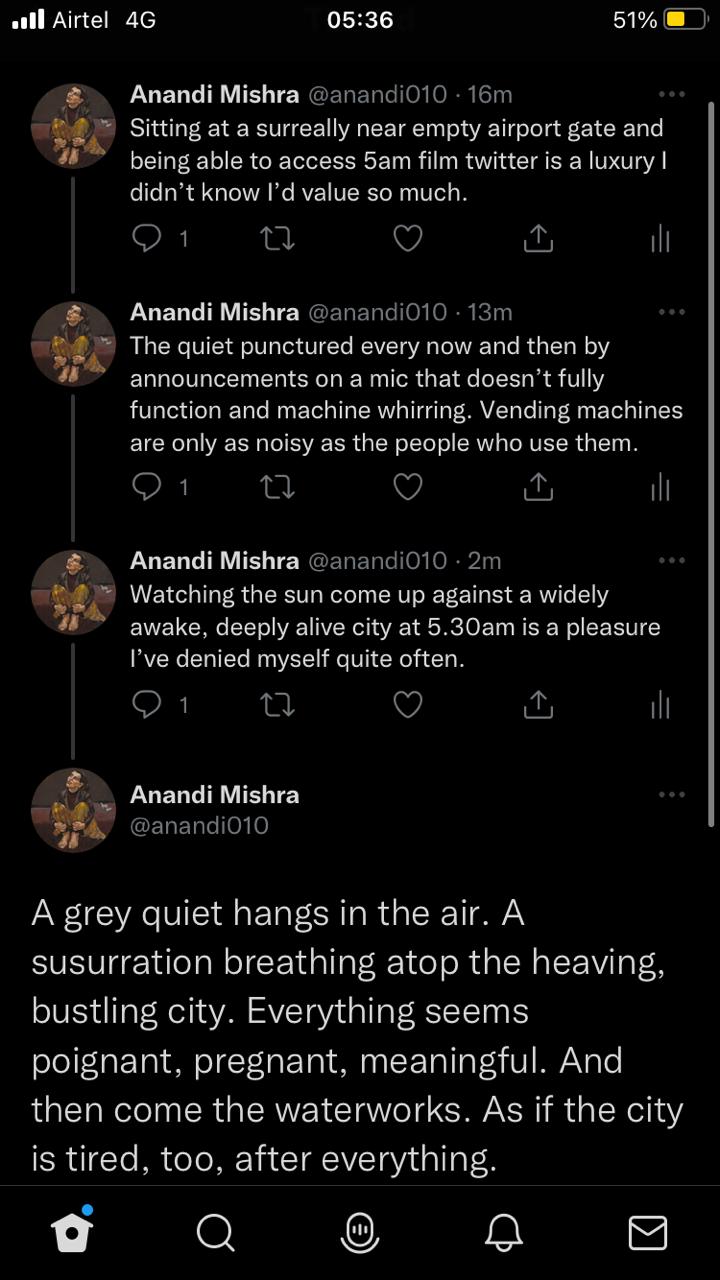
Task: Open the @anandi010 handle on the main tweet
Action: pyautogui.click(x=199, y=826)
